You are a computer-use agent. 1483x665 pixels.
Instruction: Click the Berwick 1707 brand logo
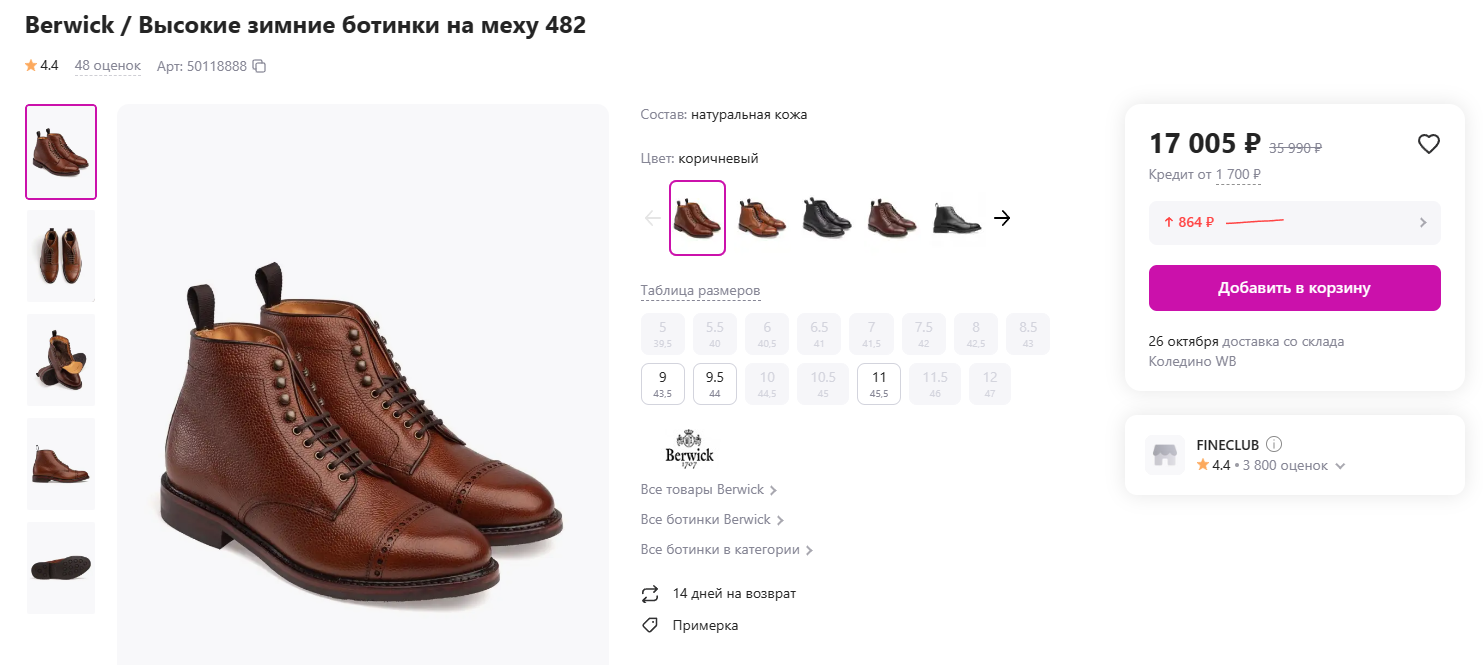point(689,447)
